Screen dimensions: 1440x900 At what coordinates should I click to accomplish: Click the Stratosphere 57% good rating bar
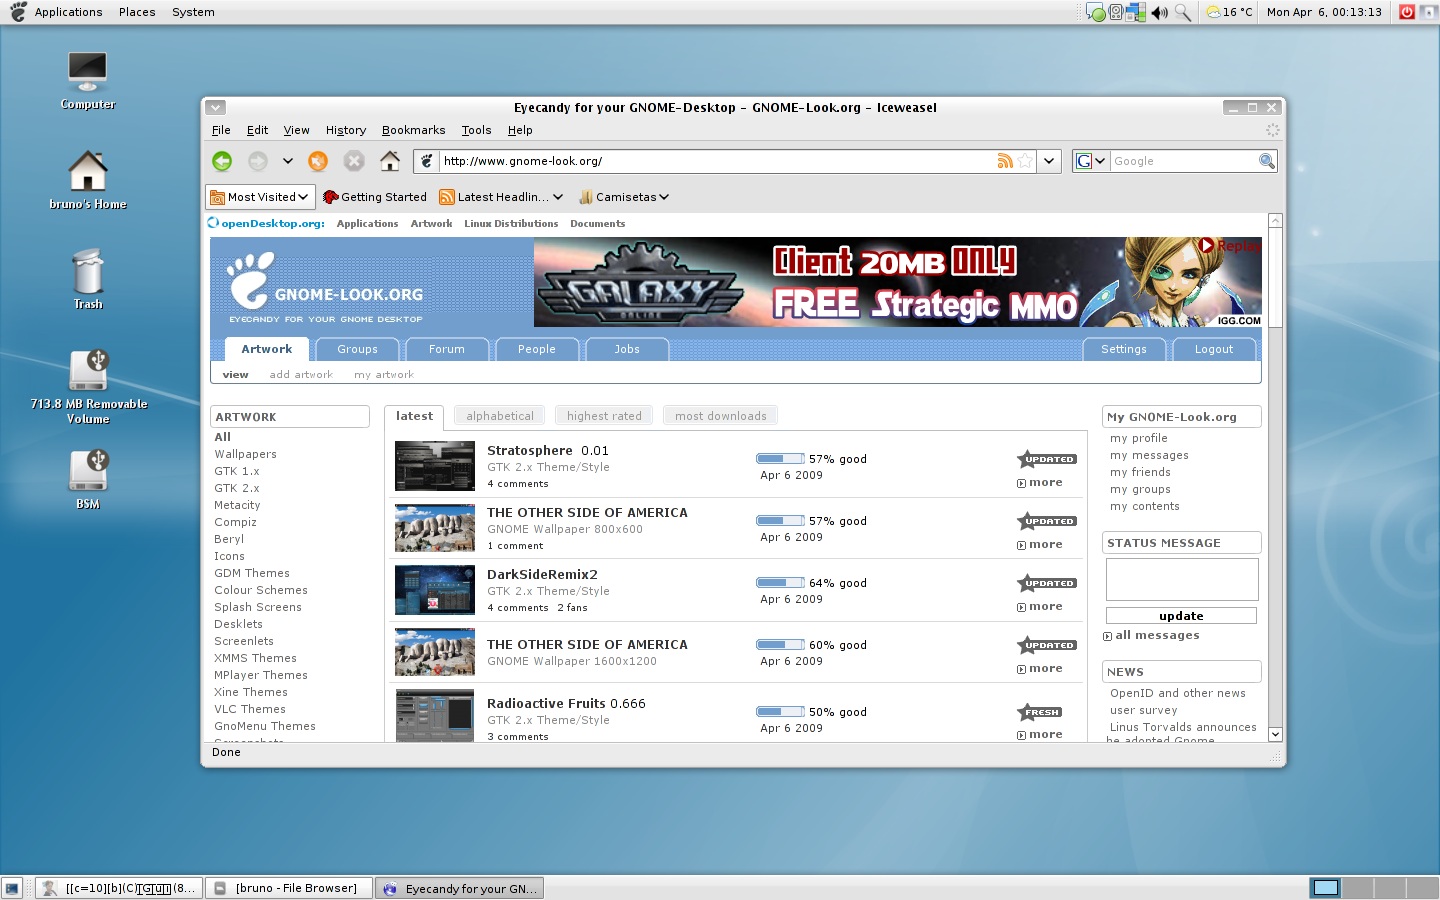point(780,459)
